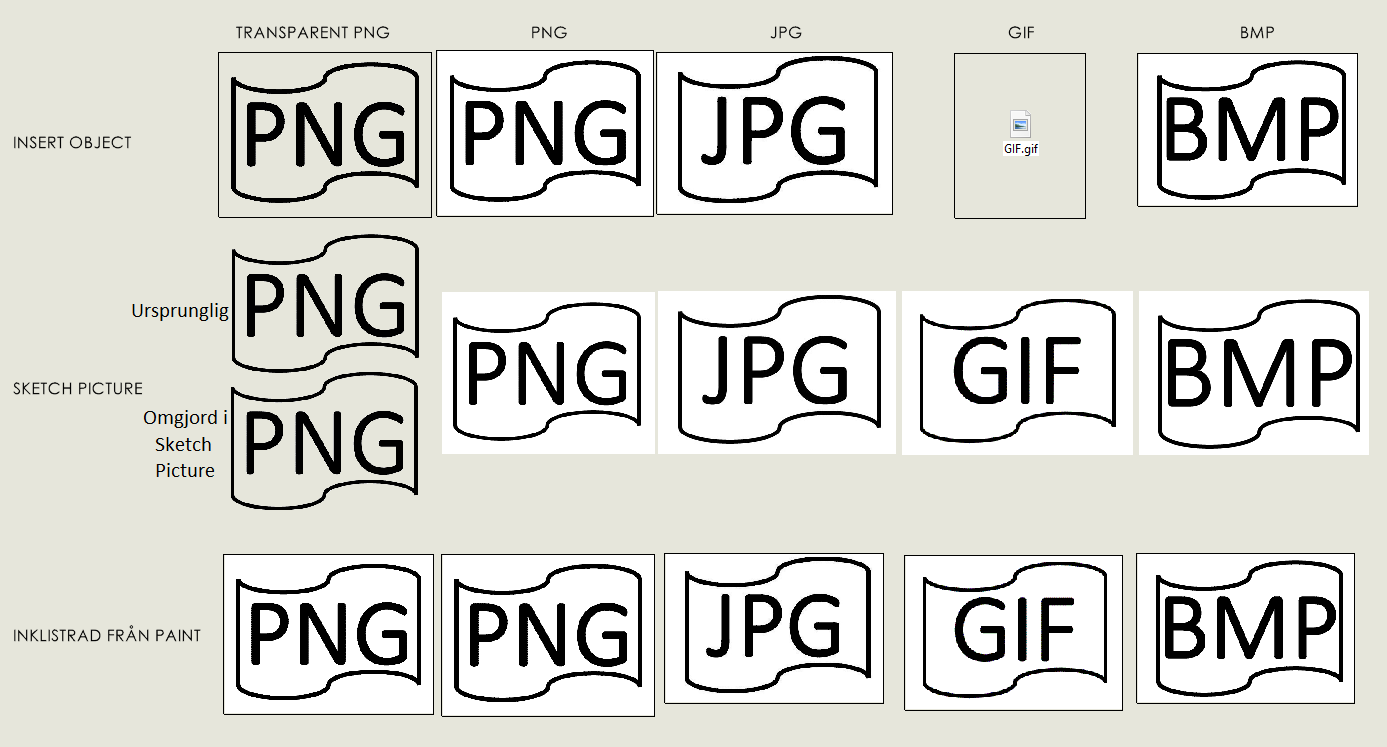Screen dimensions: 1387x747
Task: Select the SKETCH PICTURE row label
Action: [x=78, y=388]
